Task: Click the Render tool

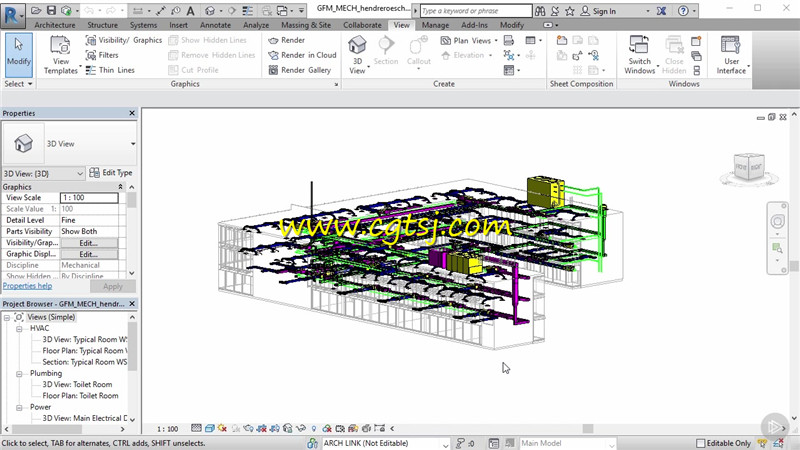Action: pyautogui.click(x=286, y=40)
